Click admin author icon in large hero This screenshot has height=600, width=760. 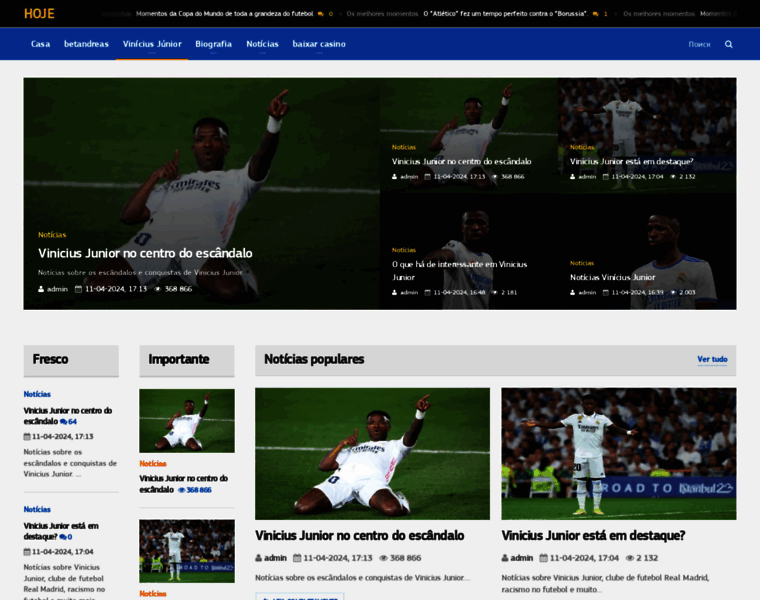pyautogui.click(x=41, y=289)
